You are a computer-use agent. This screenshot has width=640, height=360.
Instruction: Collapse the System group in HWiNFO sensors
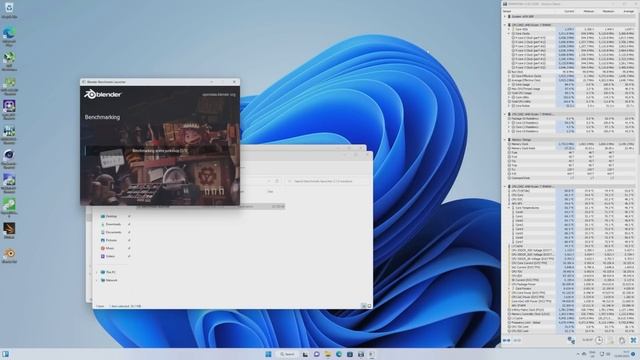(x=505, y=17)
